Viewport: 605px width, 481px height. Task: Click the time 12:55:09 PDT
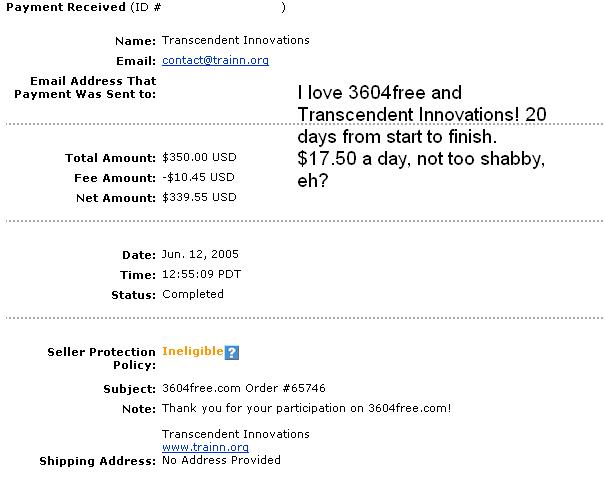tap(201, 274)
